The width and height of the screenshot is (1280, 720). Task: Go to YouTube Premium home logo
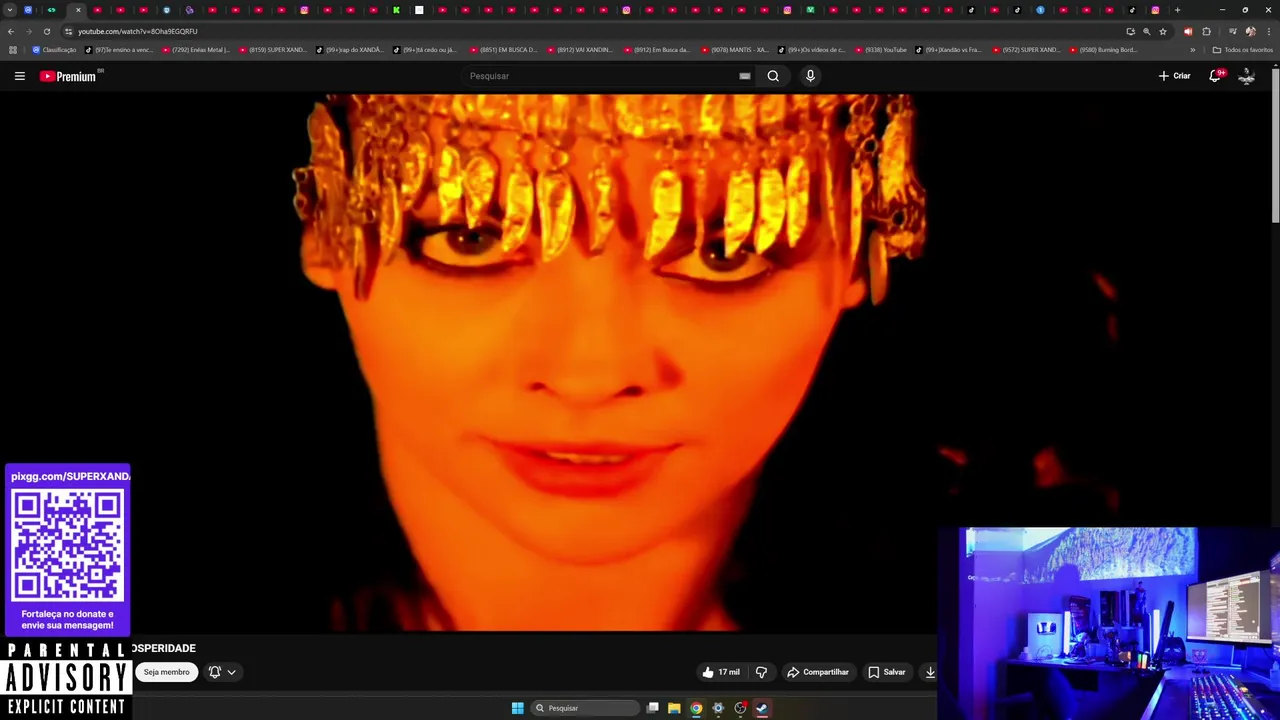point(70,76)
